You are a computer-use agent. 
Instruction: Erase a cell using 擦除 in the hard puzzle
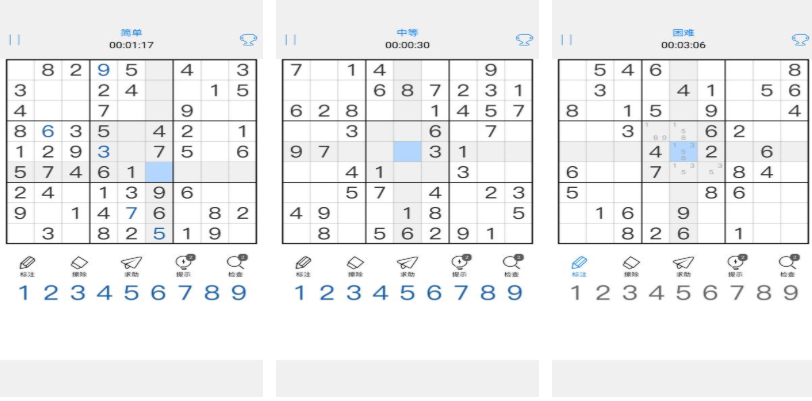pos(630,265)
